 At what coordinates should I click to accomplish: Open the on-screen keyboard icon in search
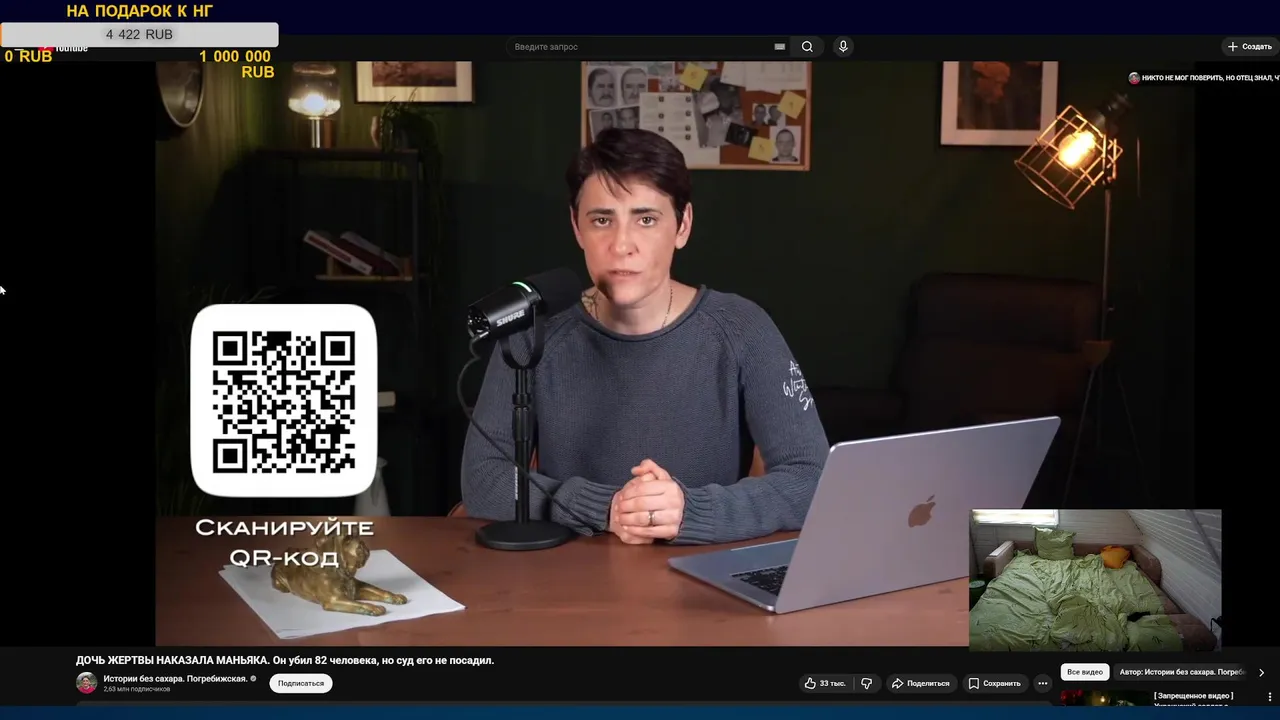779,47
